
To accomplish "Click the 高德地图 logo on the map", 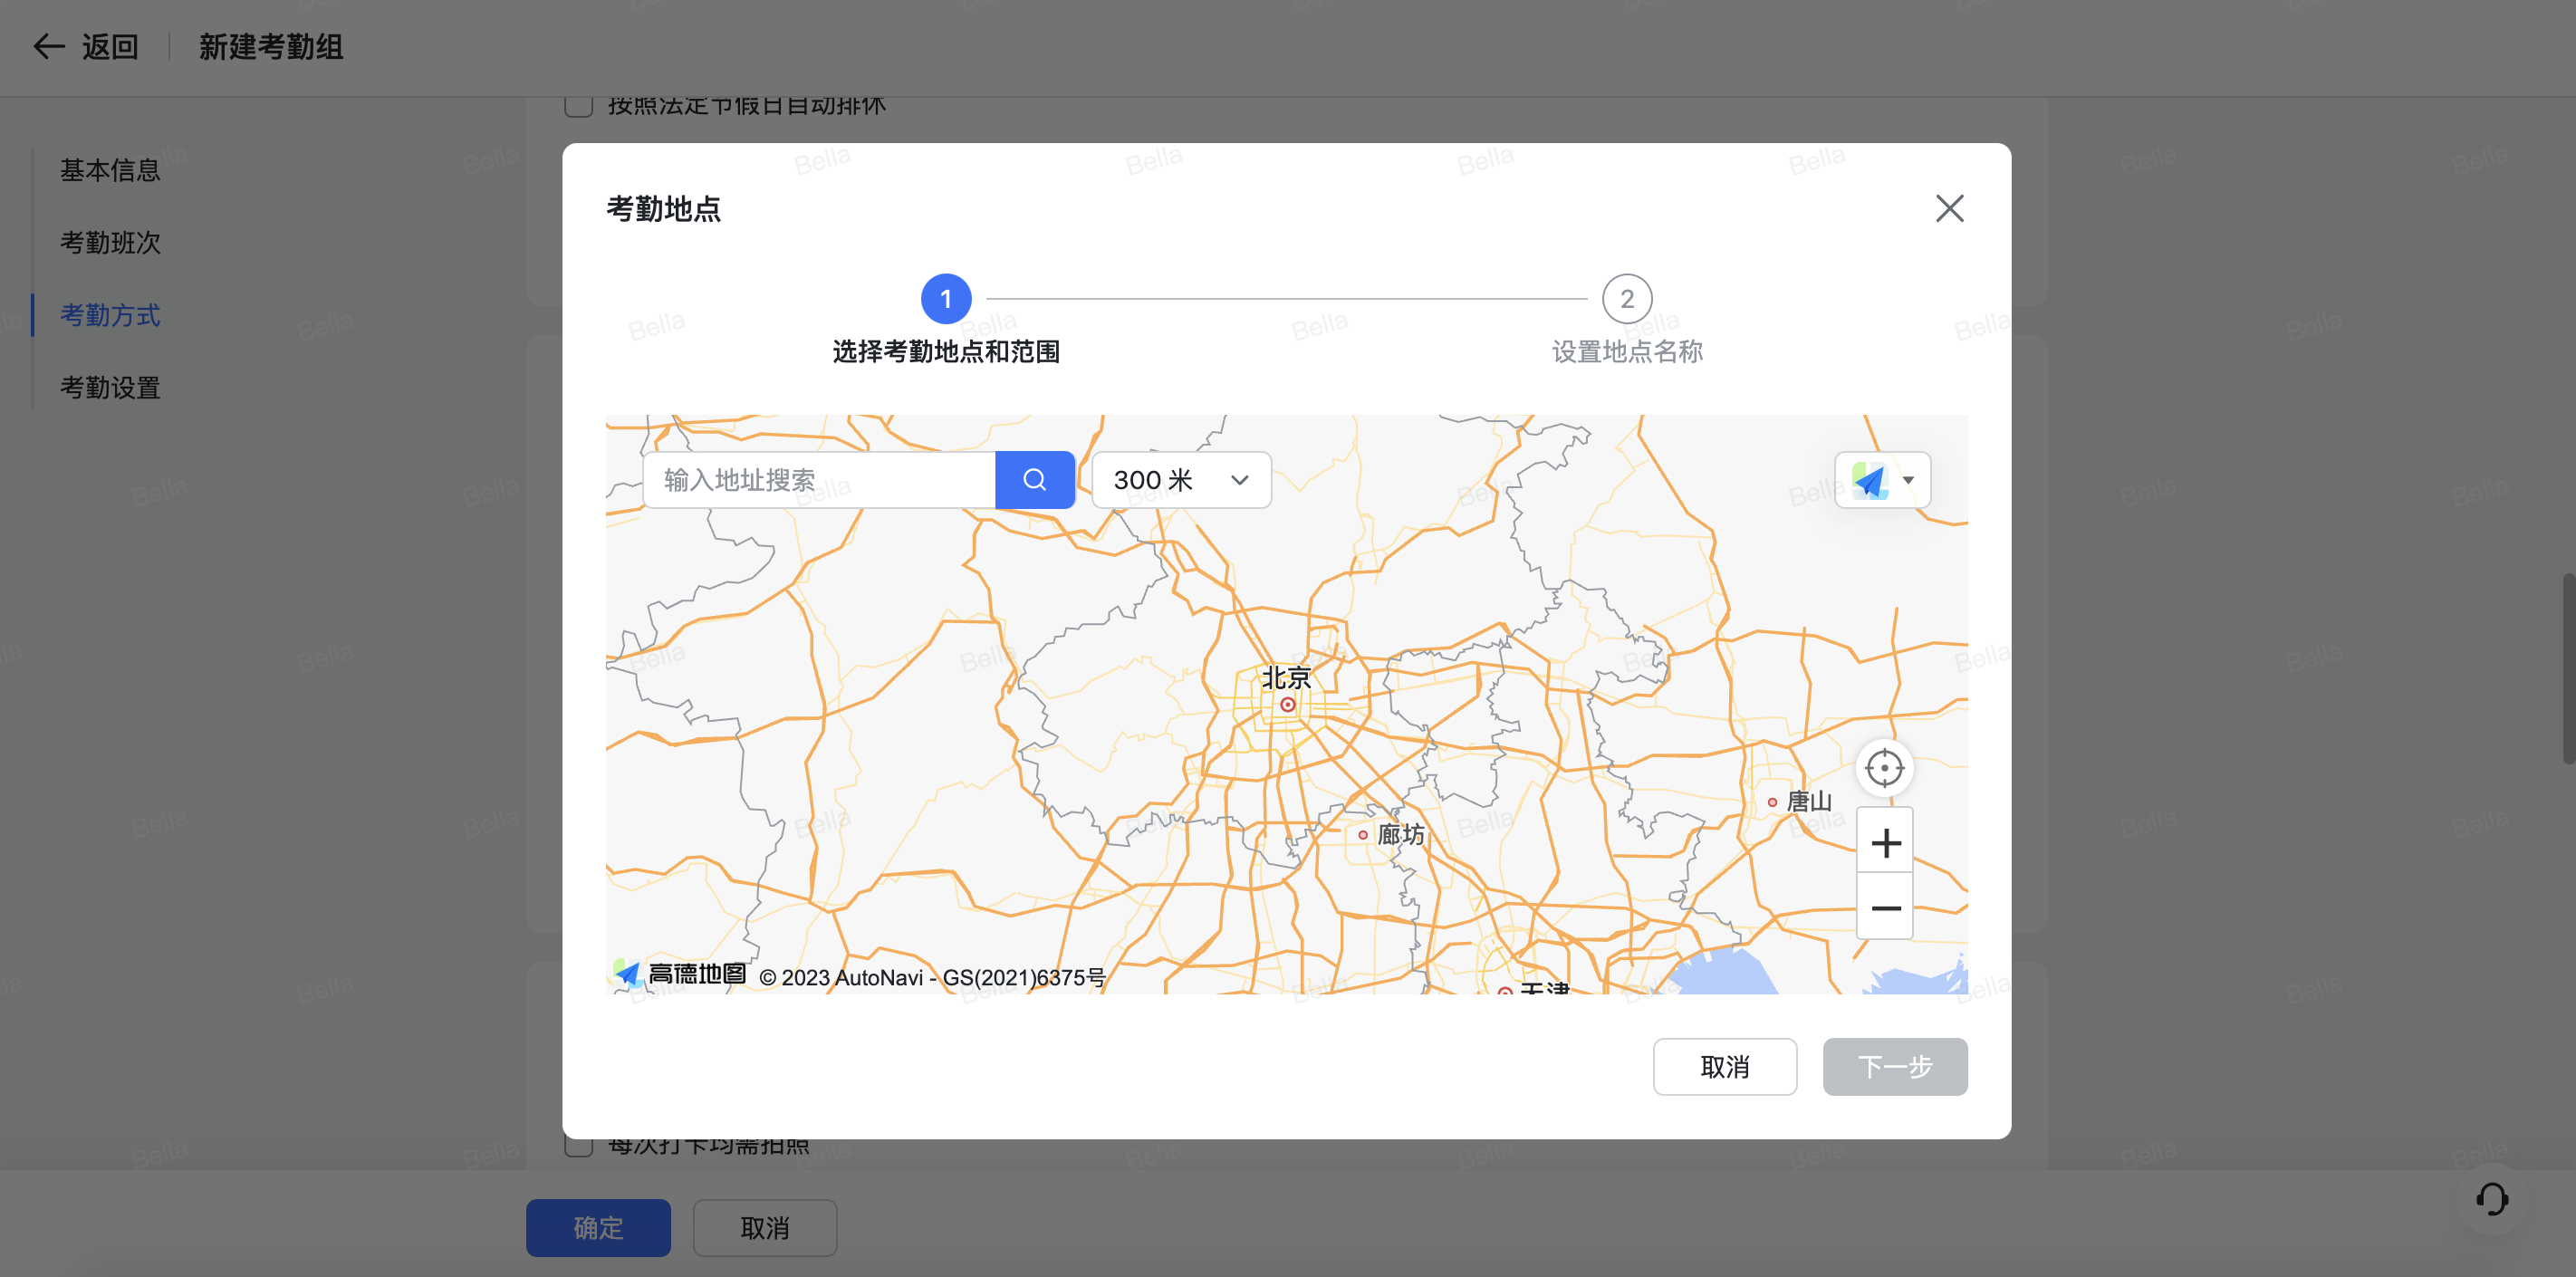I will tap(680, 973).
